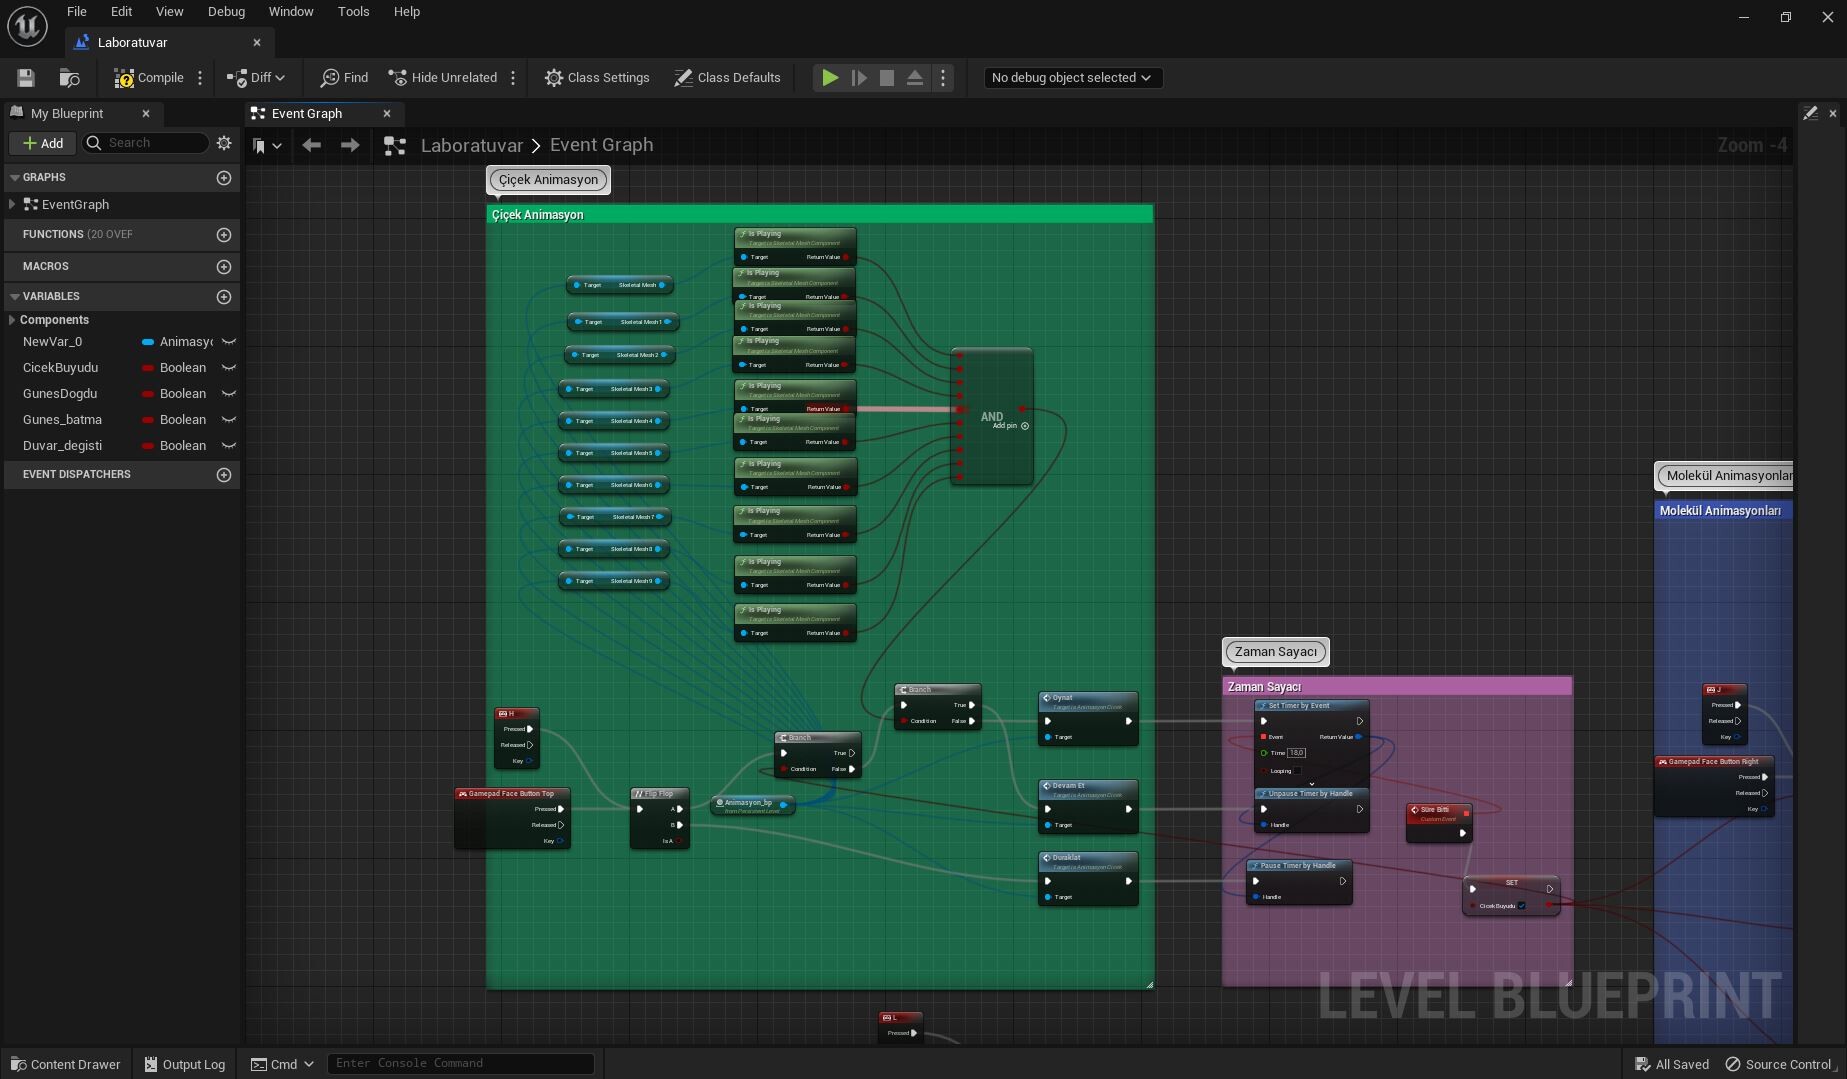Open Find to search the blueprint

pyautogui.click(x=343, y=77)
